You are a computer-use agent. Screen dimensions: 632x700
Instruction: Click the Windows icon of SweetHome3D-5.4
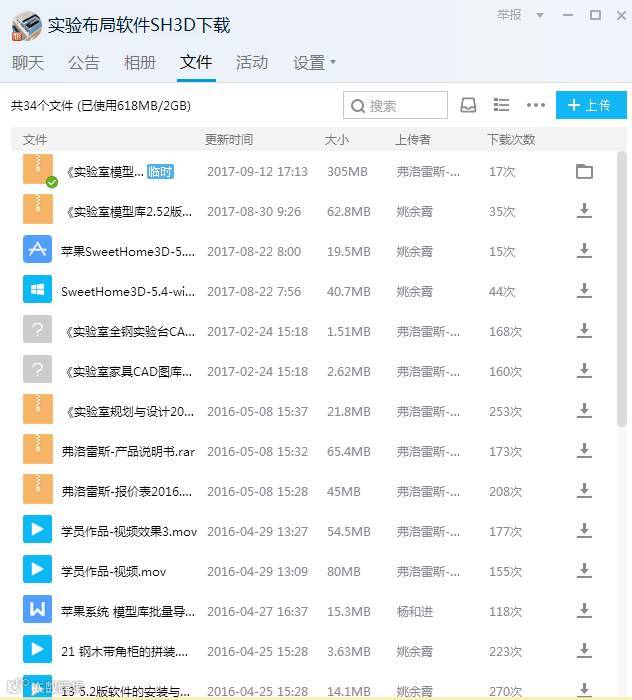coord(37,289)
